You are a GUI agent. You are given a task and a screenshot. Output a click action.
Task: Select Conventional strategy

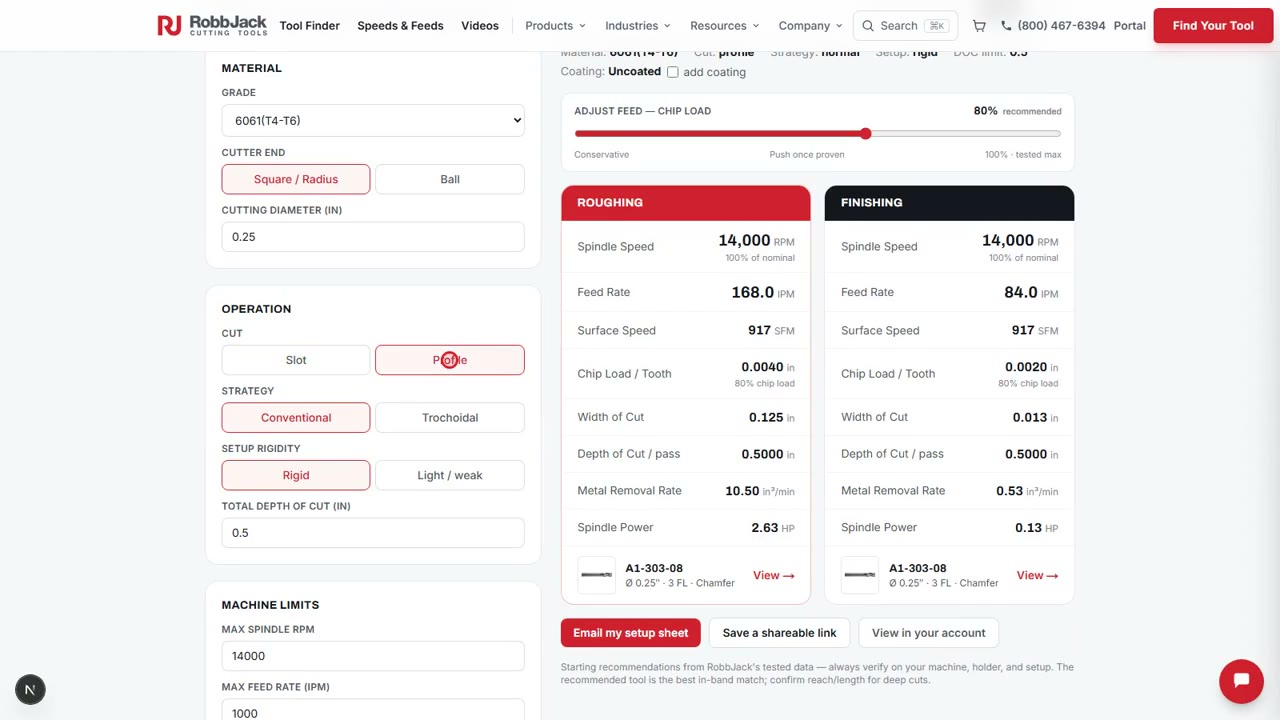click(x=296, y=418)
